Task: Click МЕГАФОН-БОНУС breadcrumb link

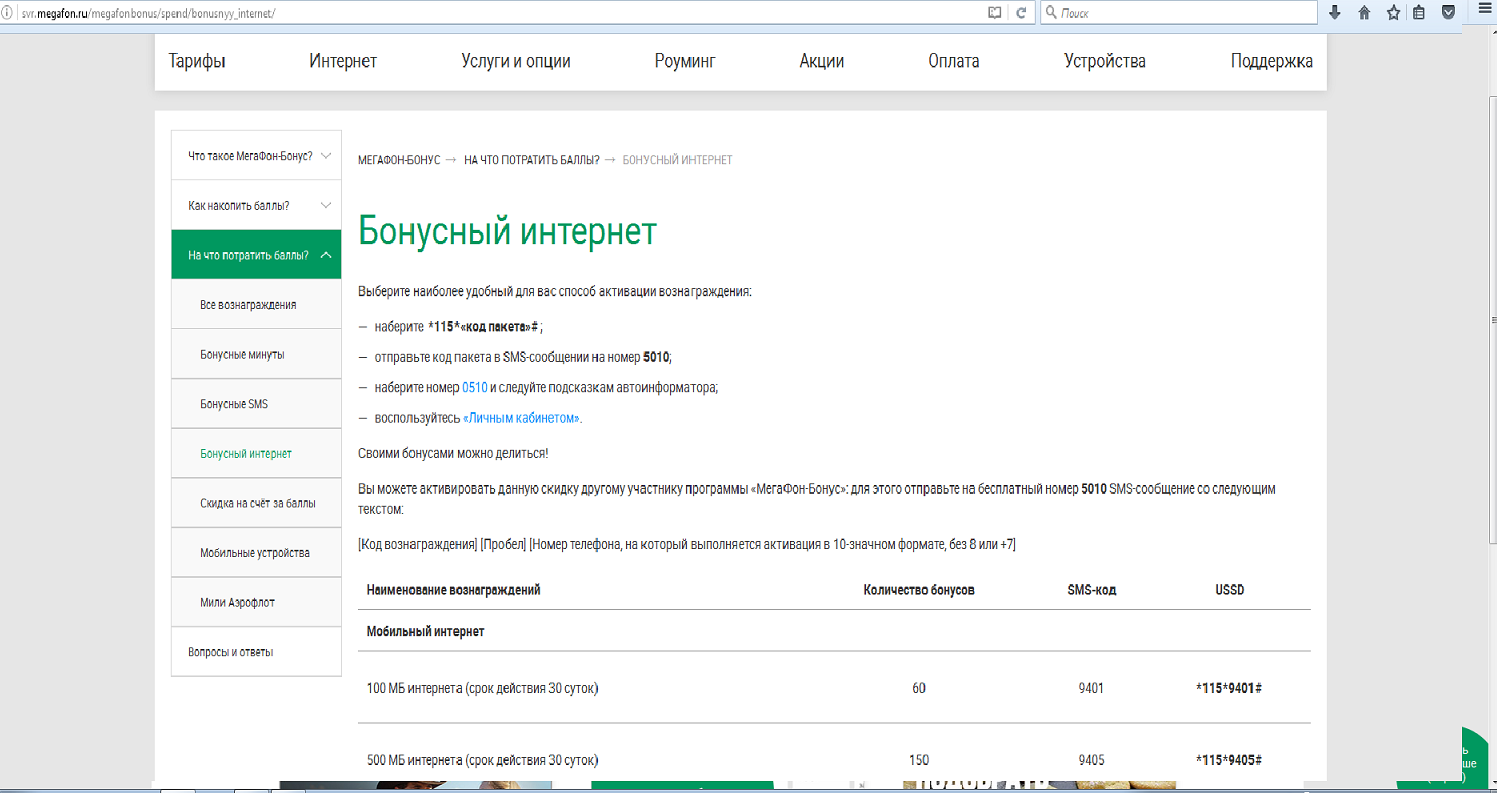Action: (x=399, y=160)
